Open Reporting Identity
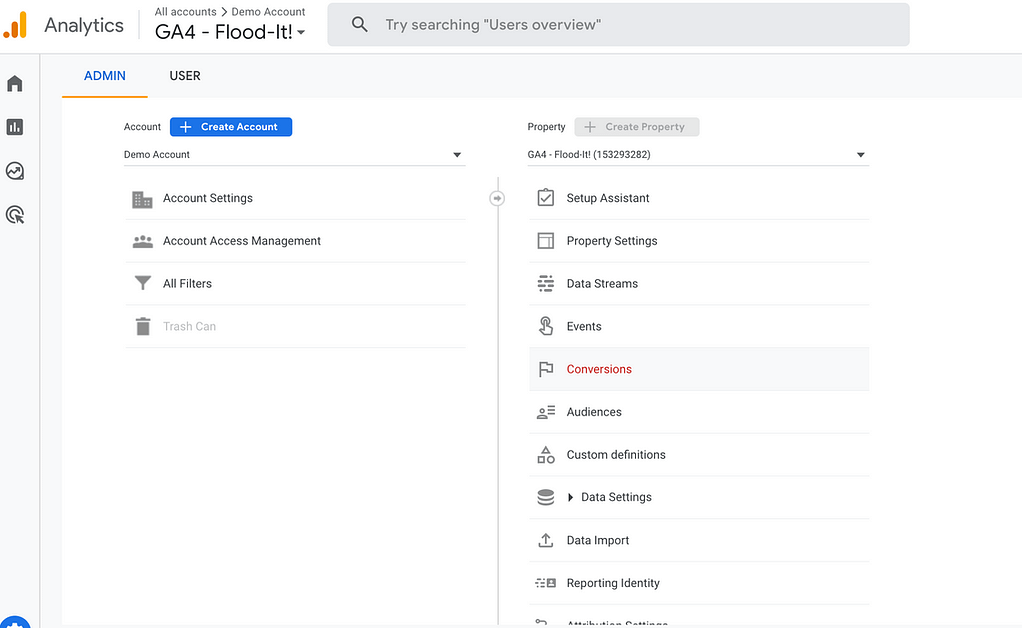1022x628 pixels. (x=699, y=583)
